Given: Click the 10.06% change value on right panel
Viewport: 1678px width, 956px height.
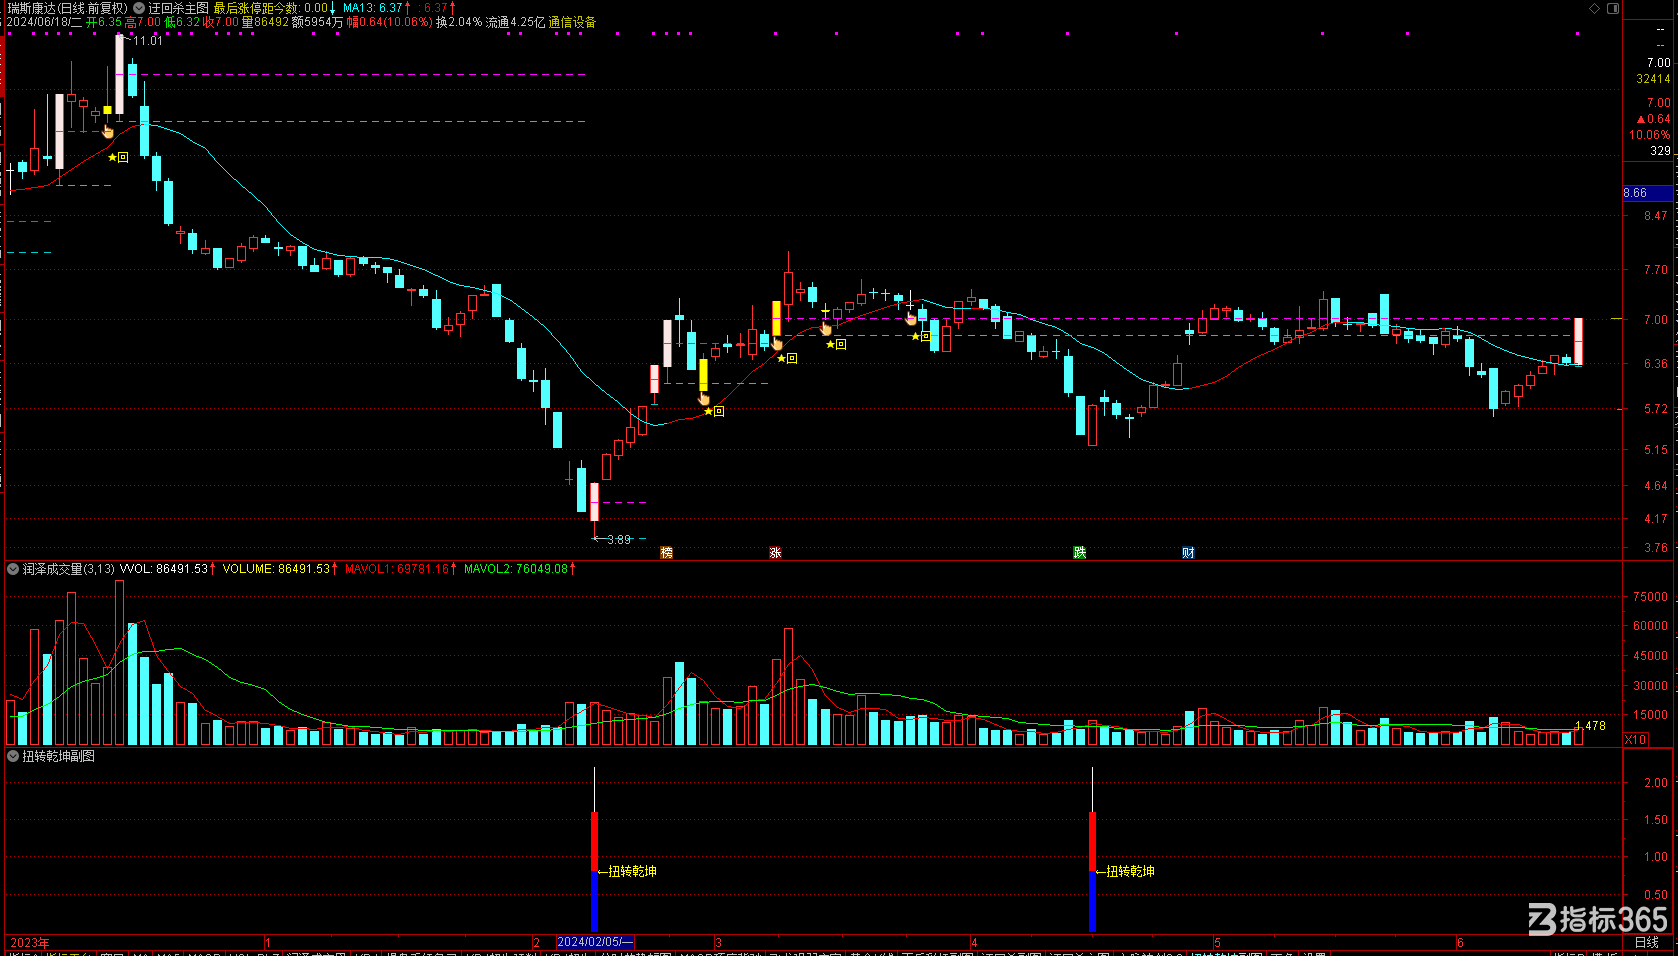Looking at the screenshot, I should tap(1650, 135).
